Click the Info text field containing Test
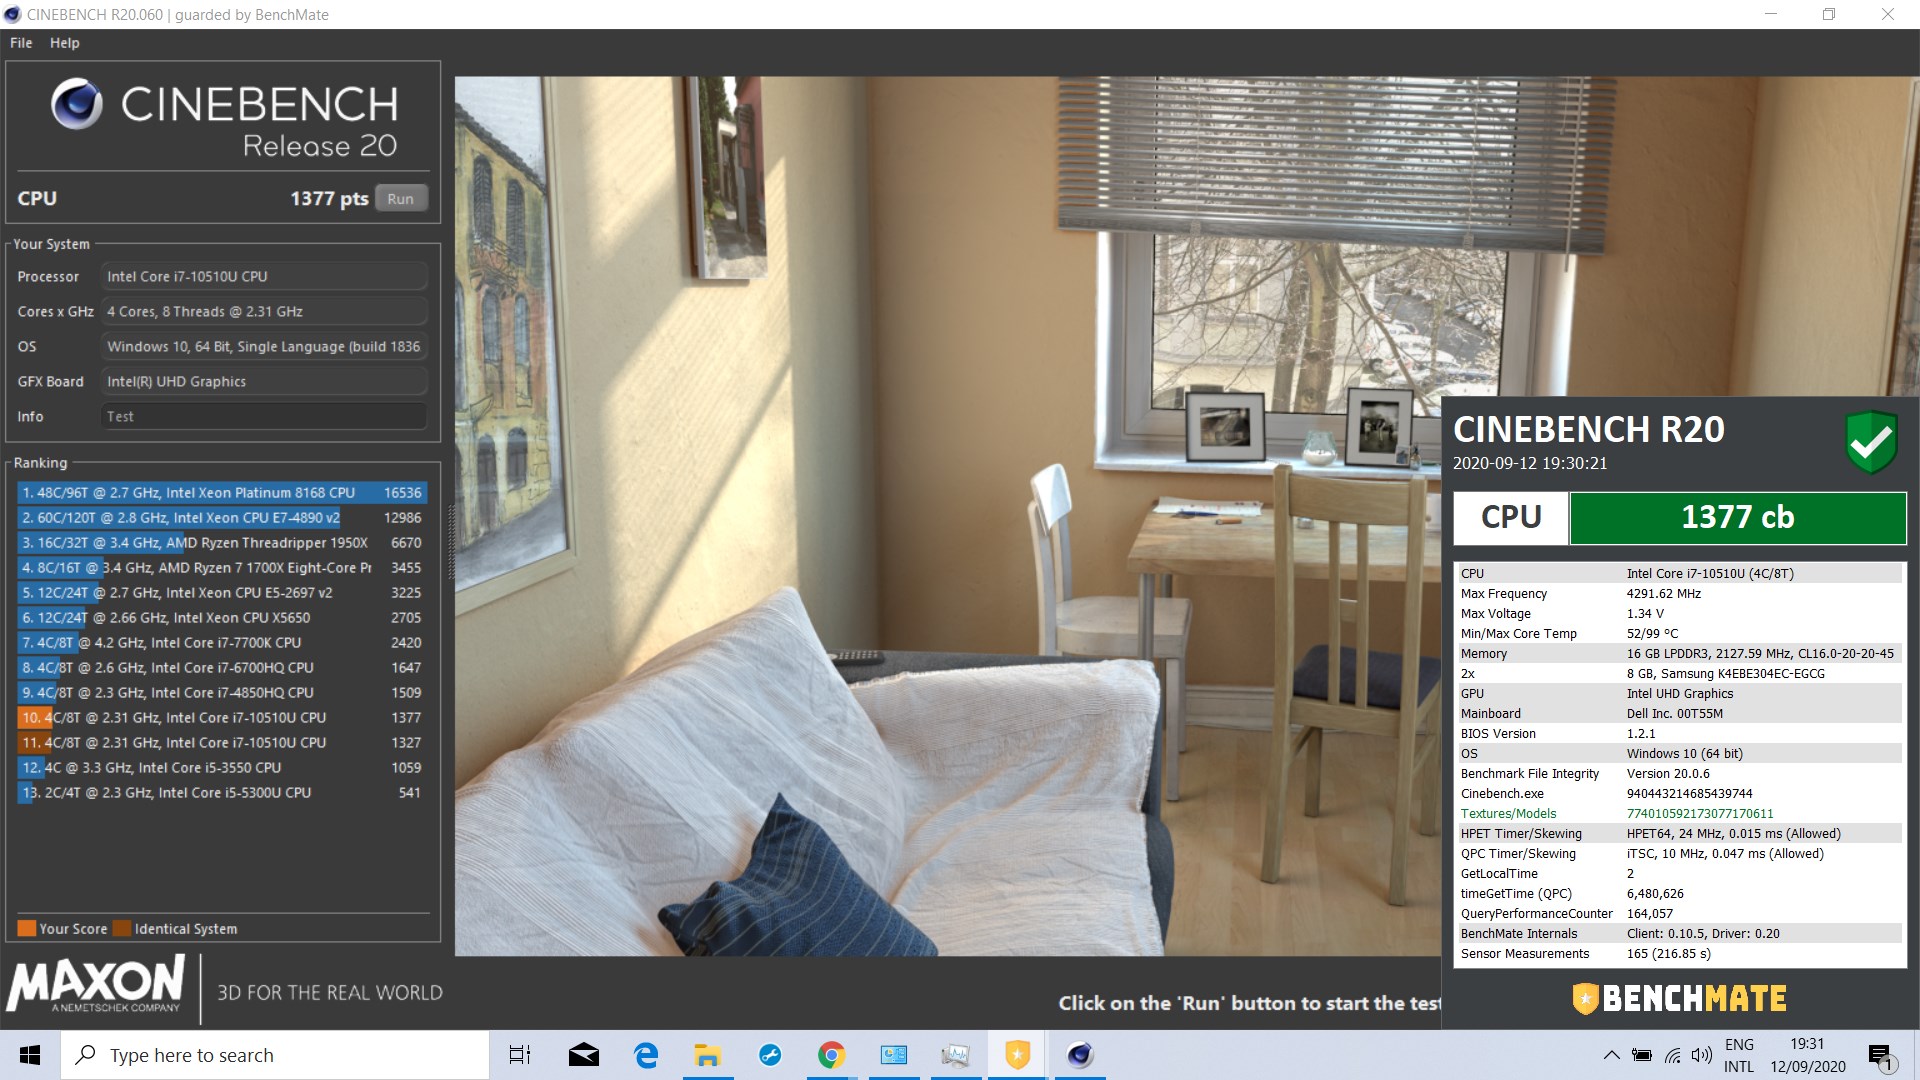Image resolution: width=1920 pixels, height=1080 pixels. [264, 416]
